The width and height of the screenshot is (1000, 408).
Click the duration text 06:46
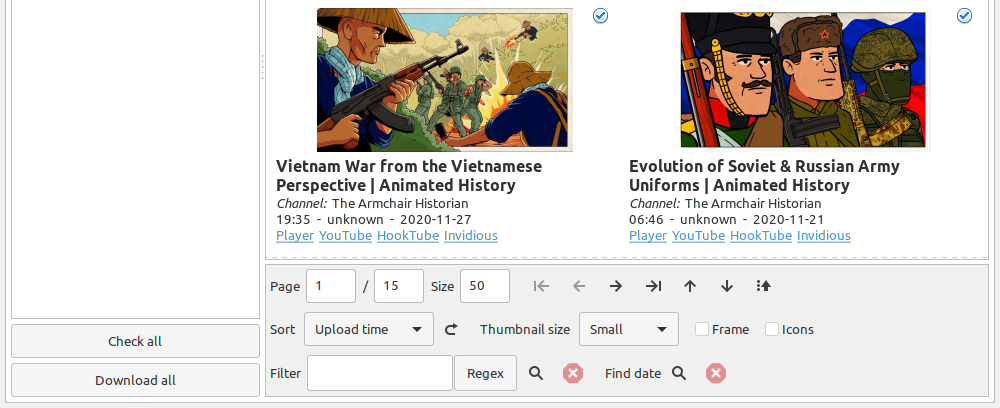[x=646, y=220]
